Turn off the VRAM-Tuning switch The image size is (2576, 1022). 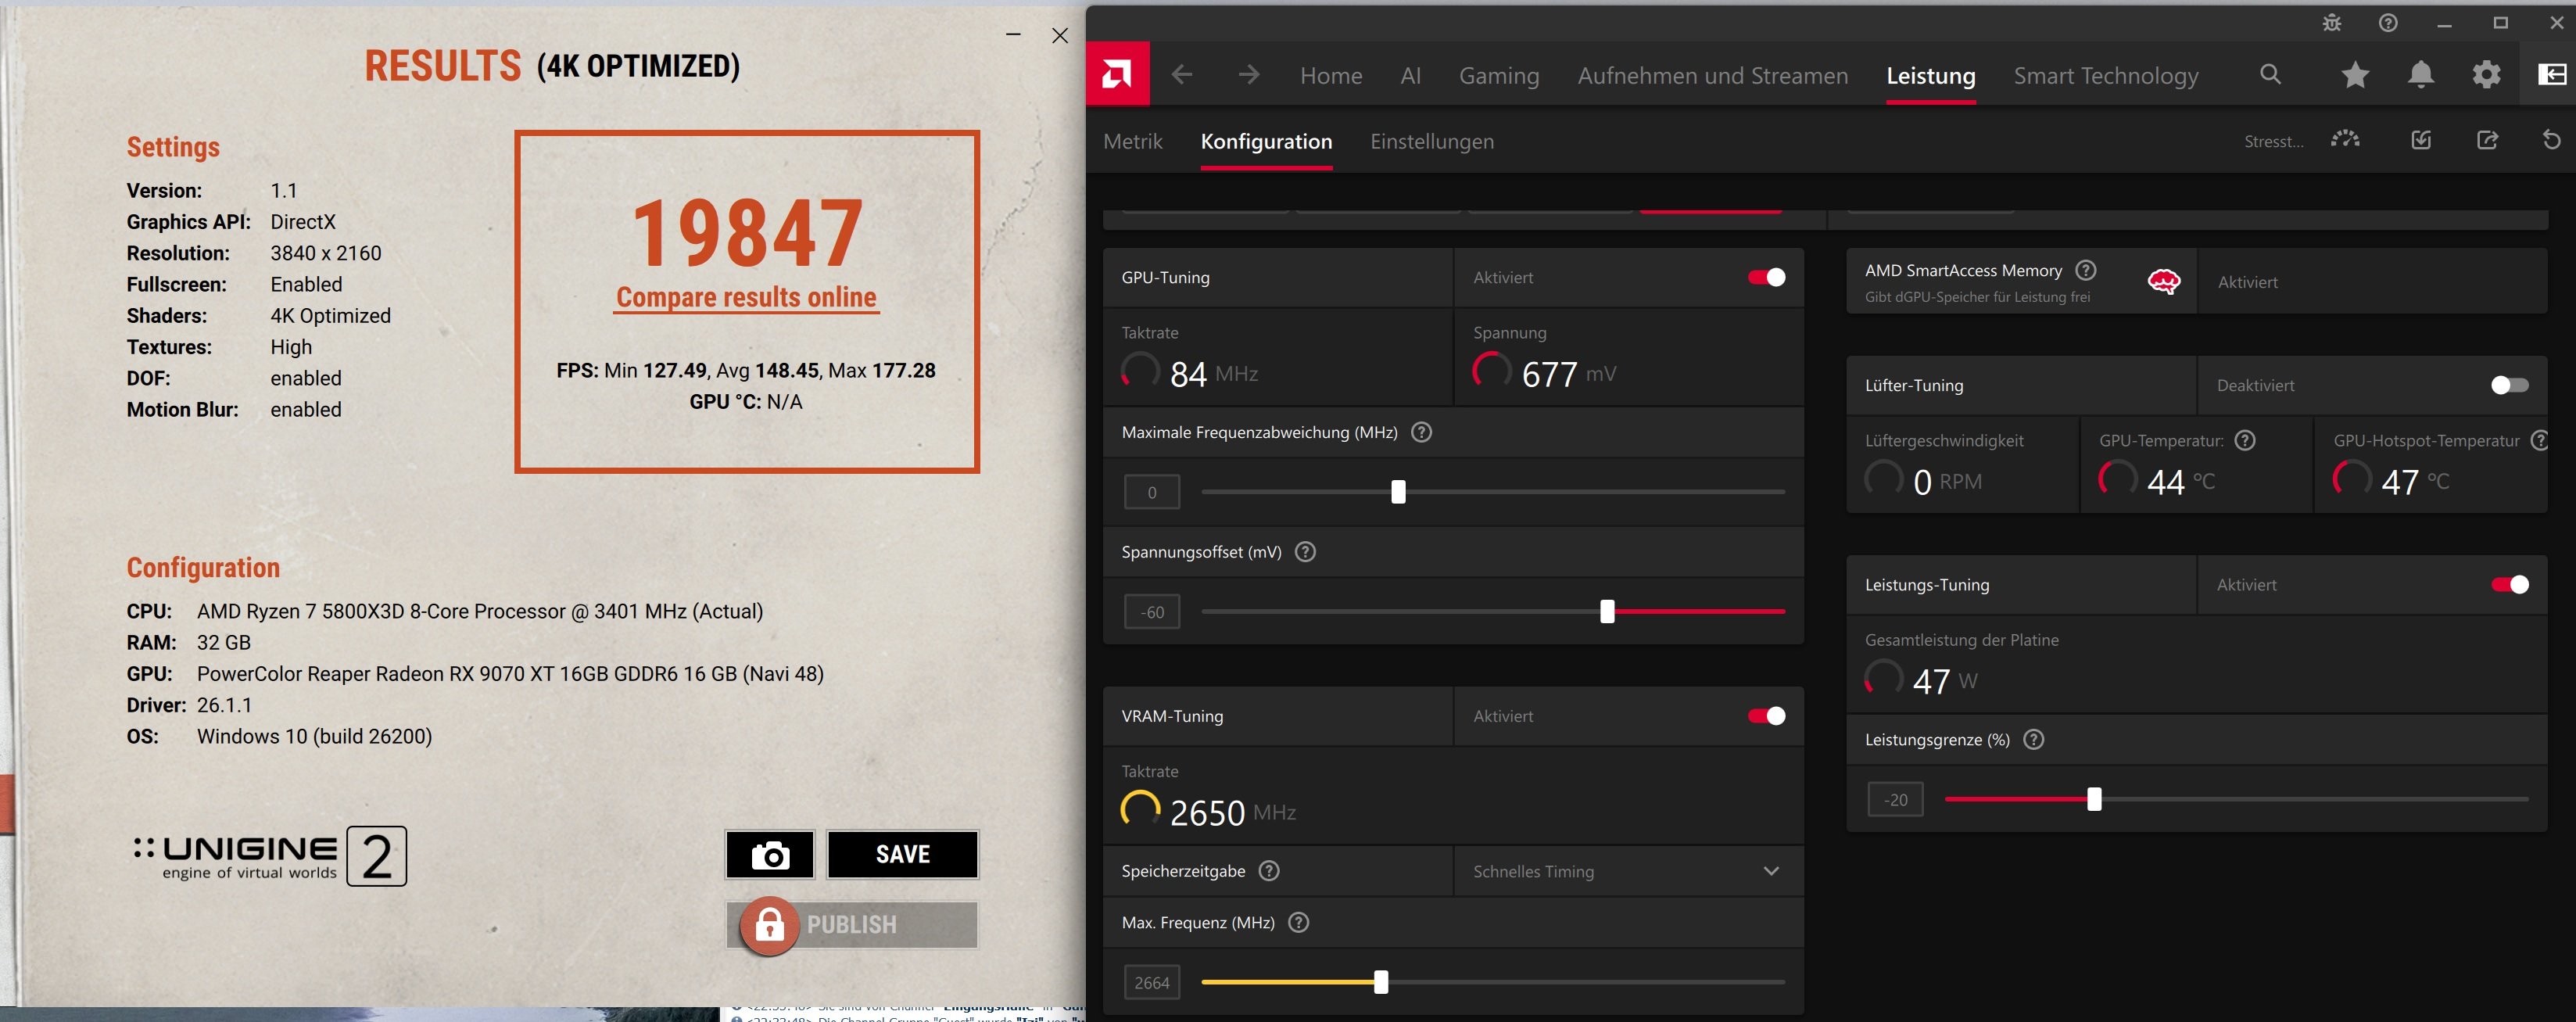point(1766,716)
